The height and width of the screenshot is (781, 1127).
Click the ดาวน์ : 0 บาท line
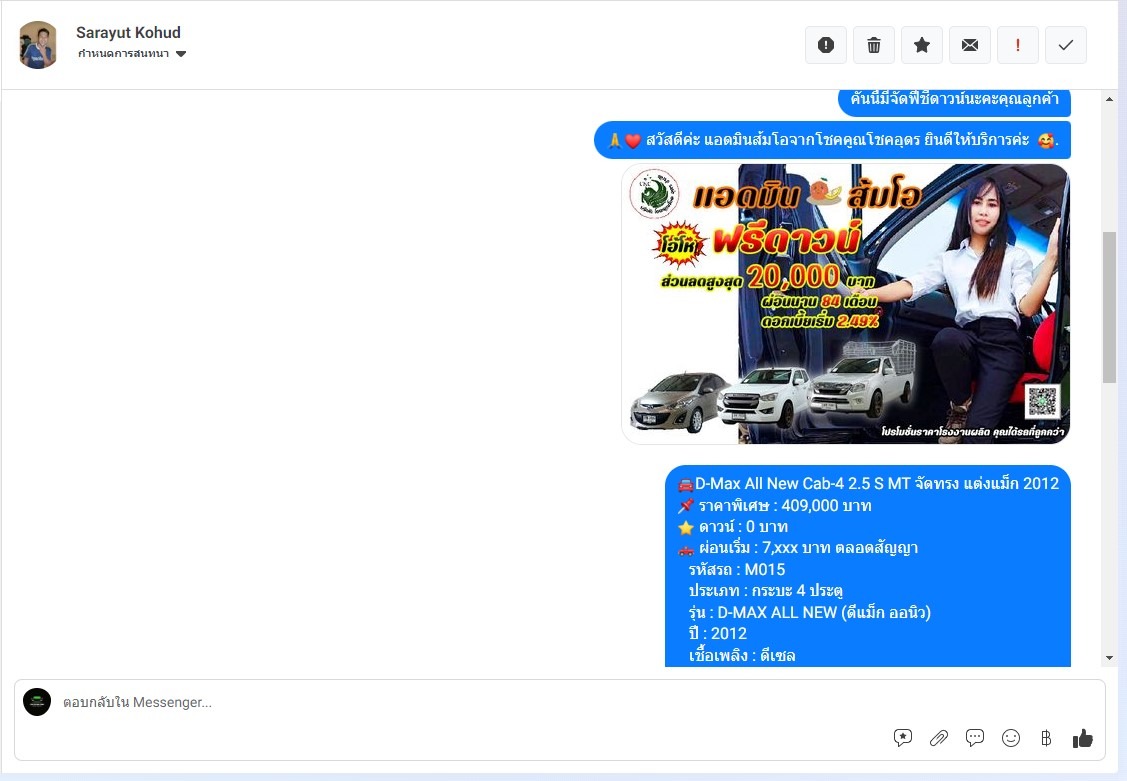(x=732, y=527)
